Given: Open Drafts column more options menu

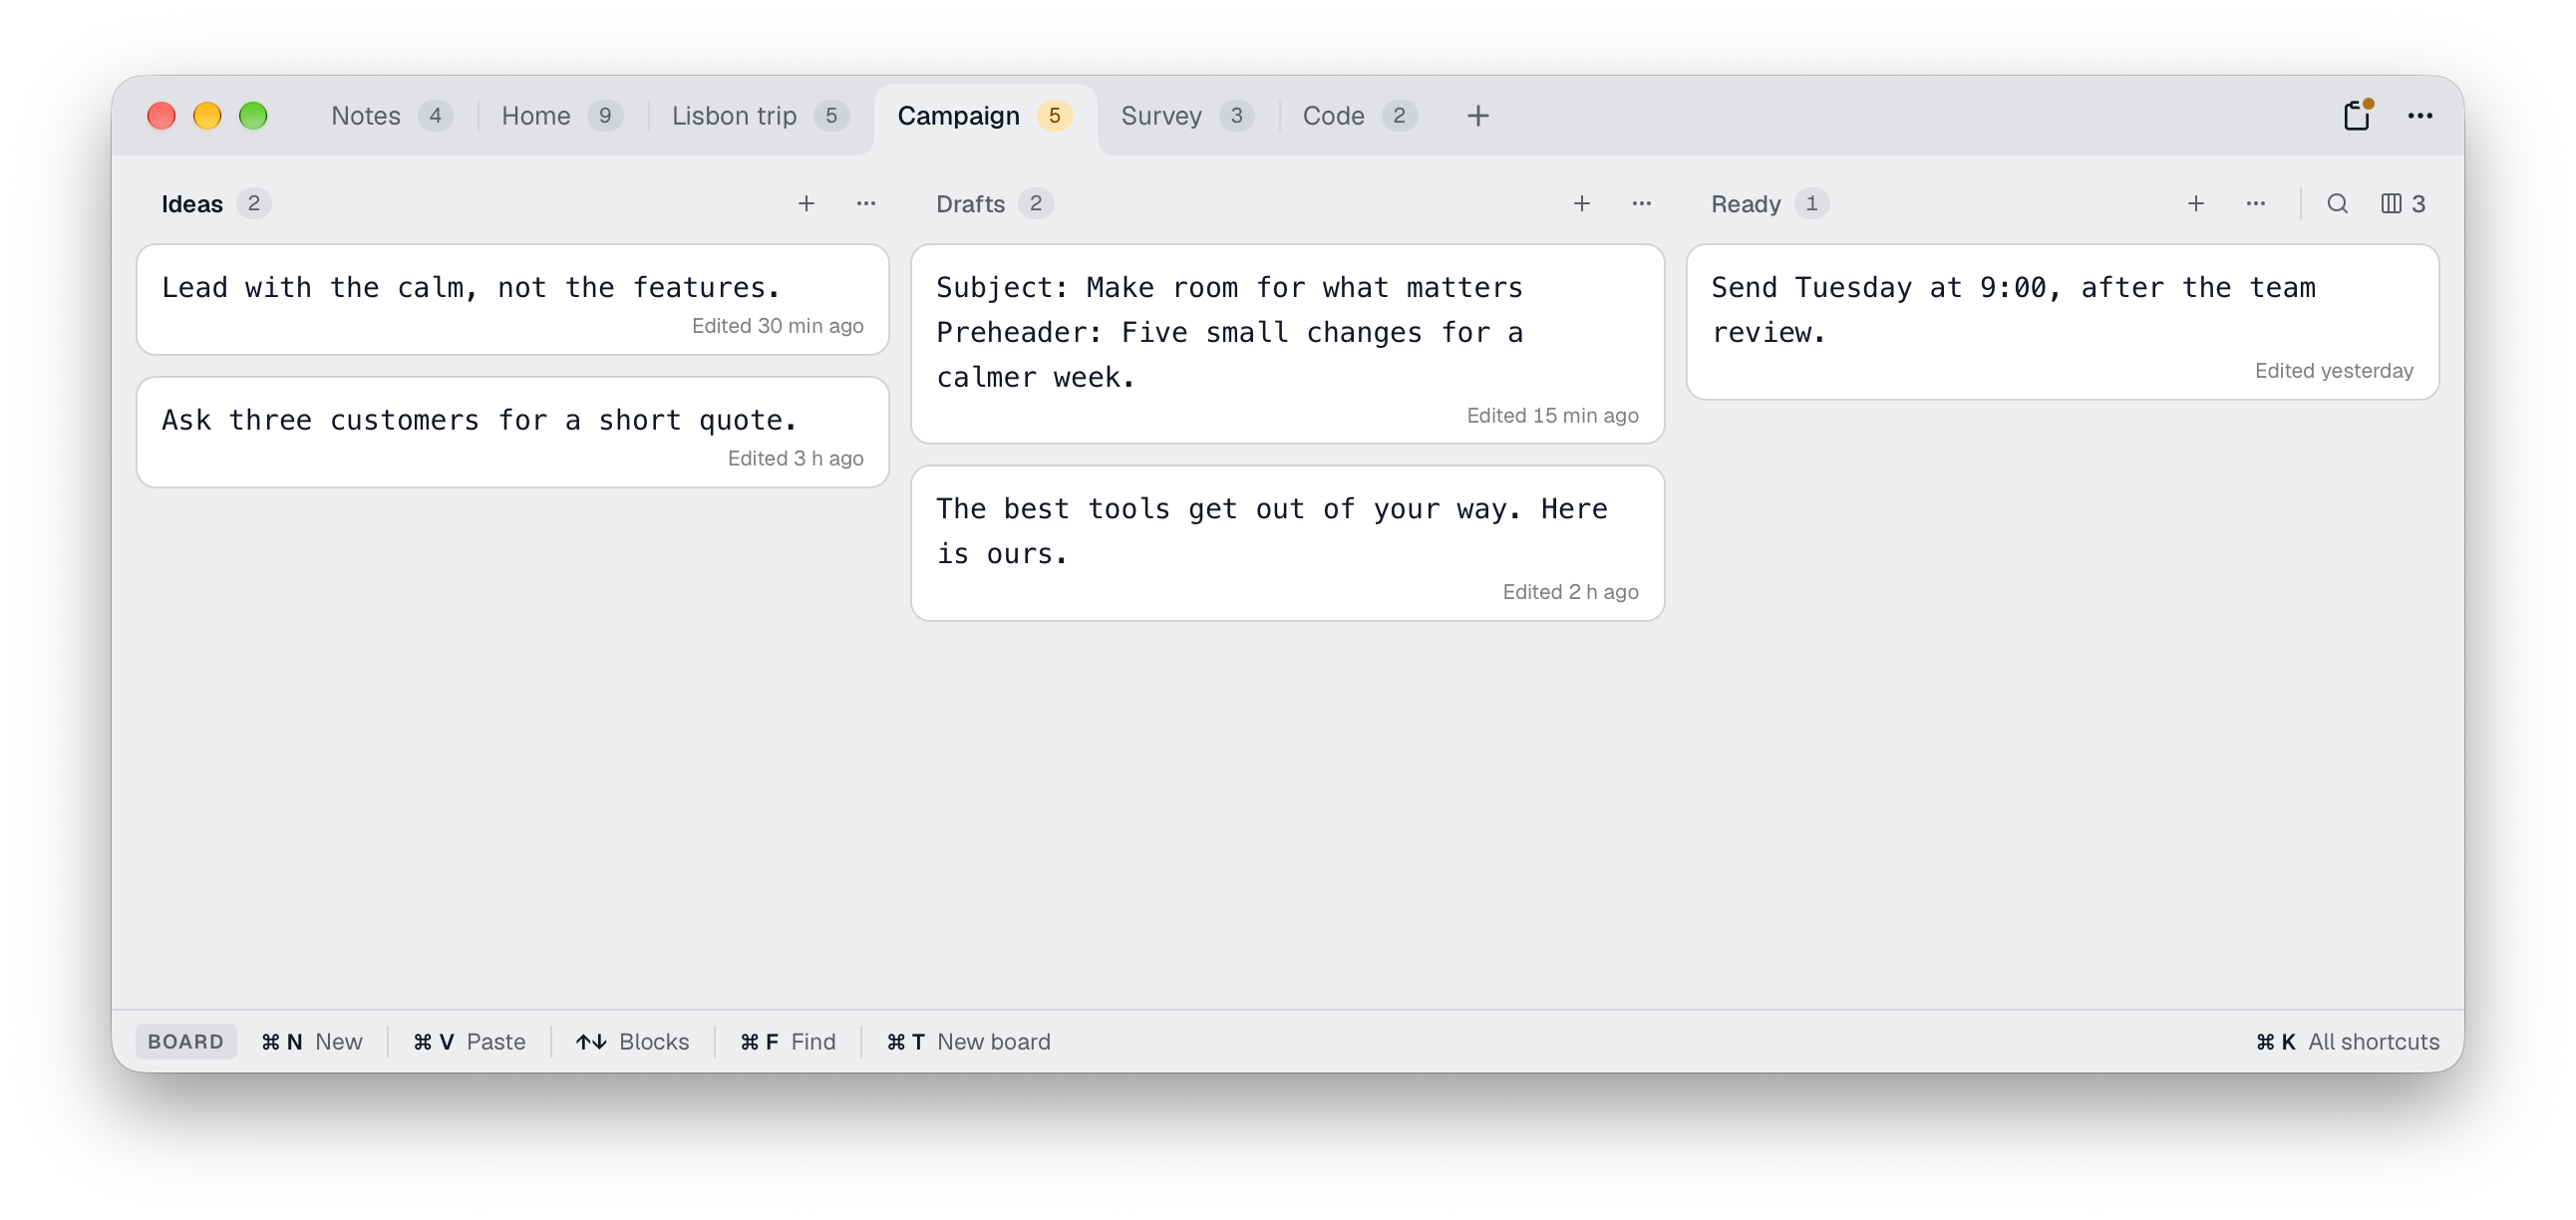Looking at the screenshot, I should pos(1641,204).
